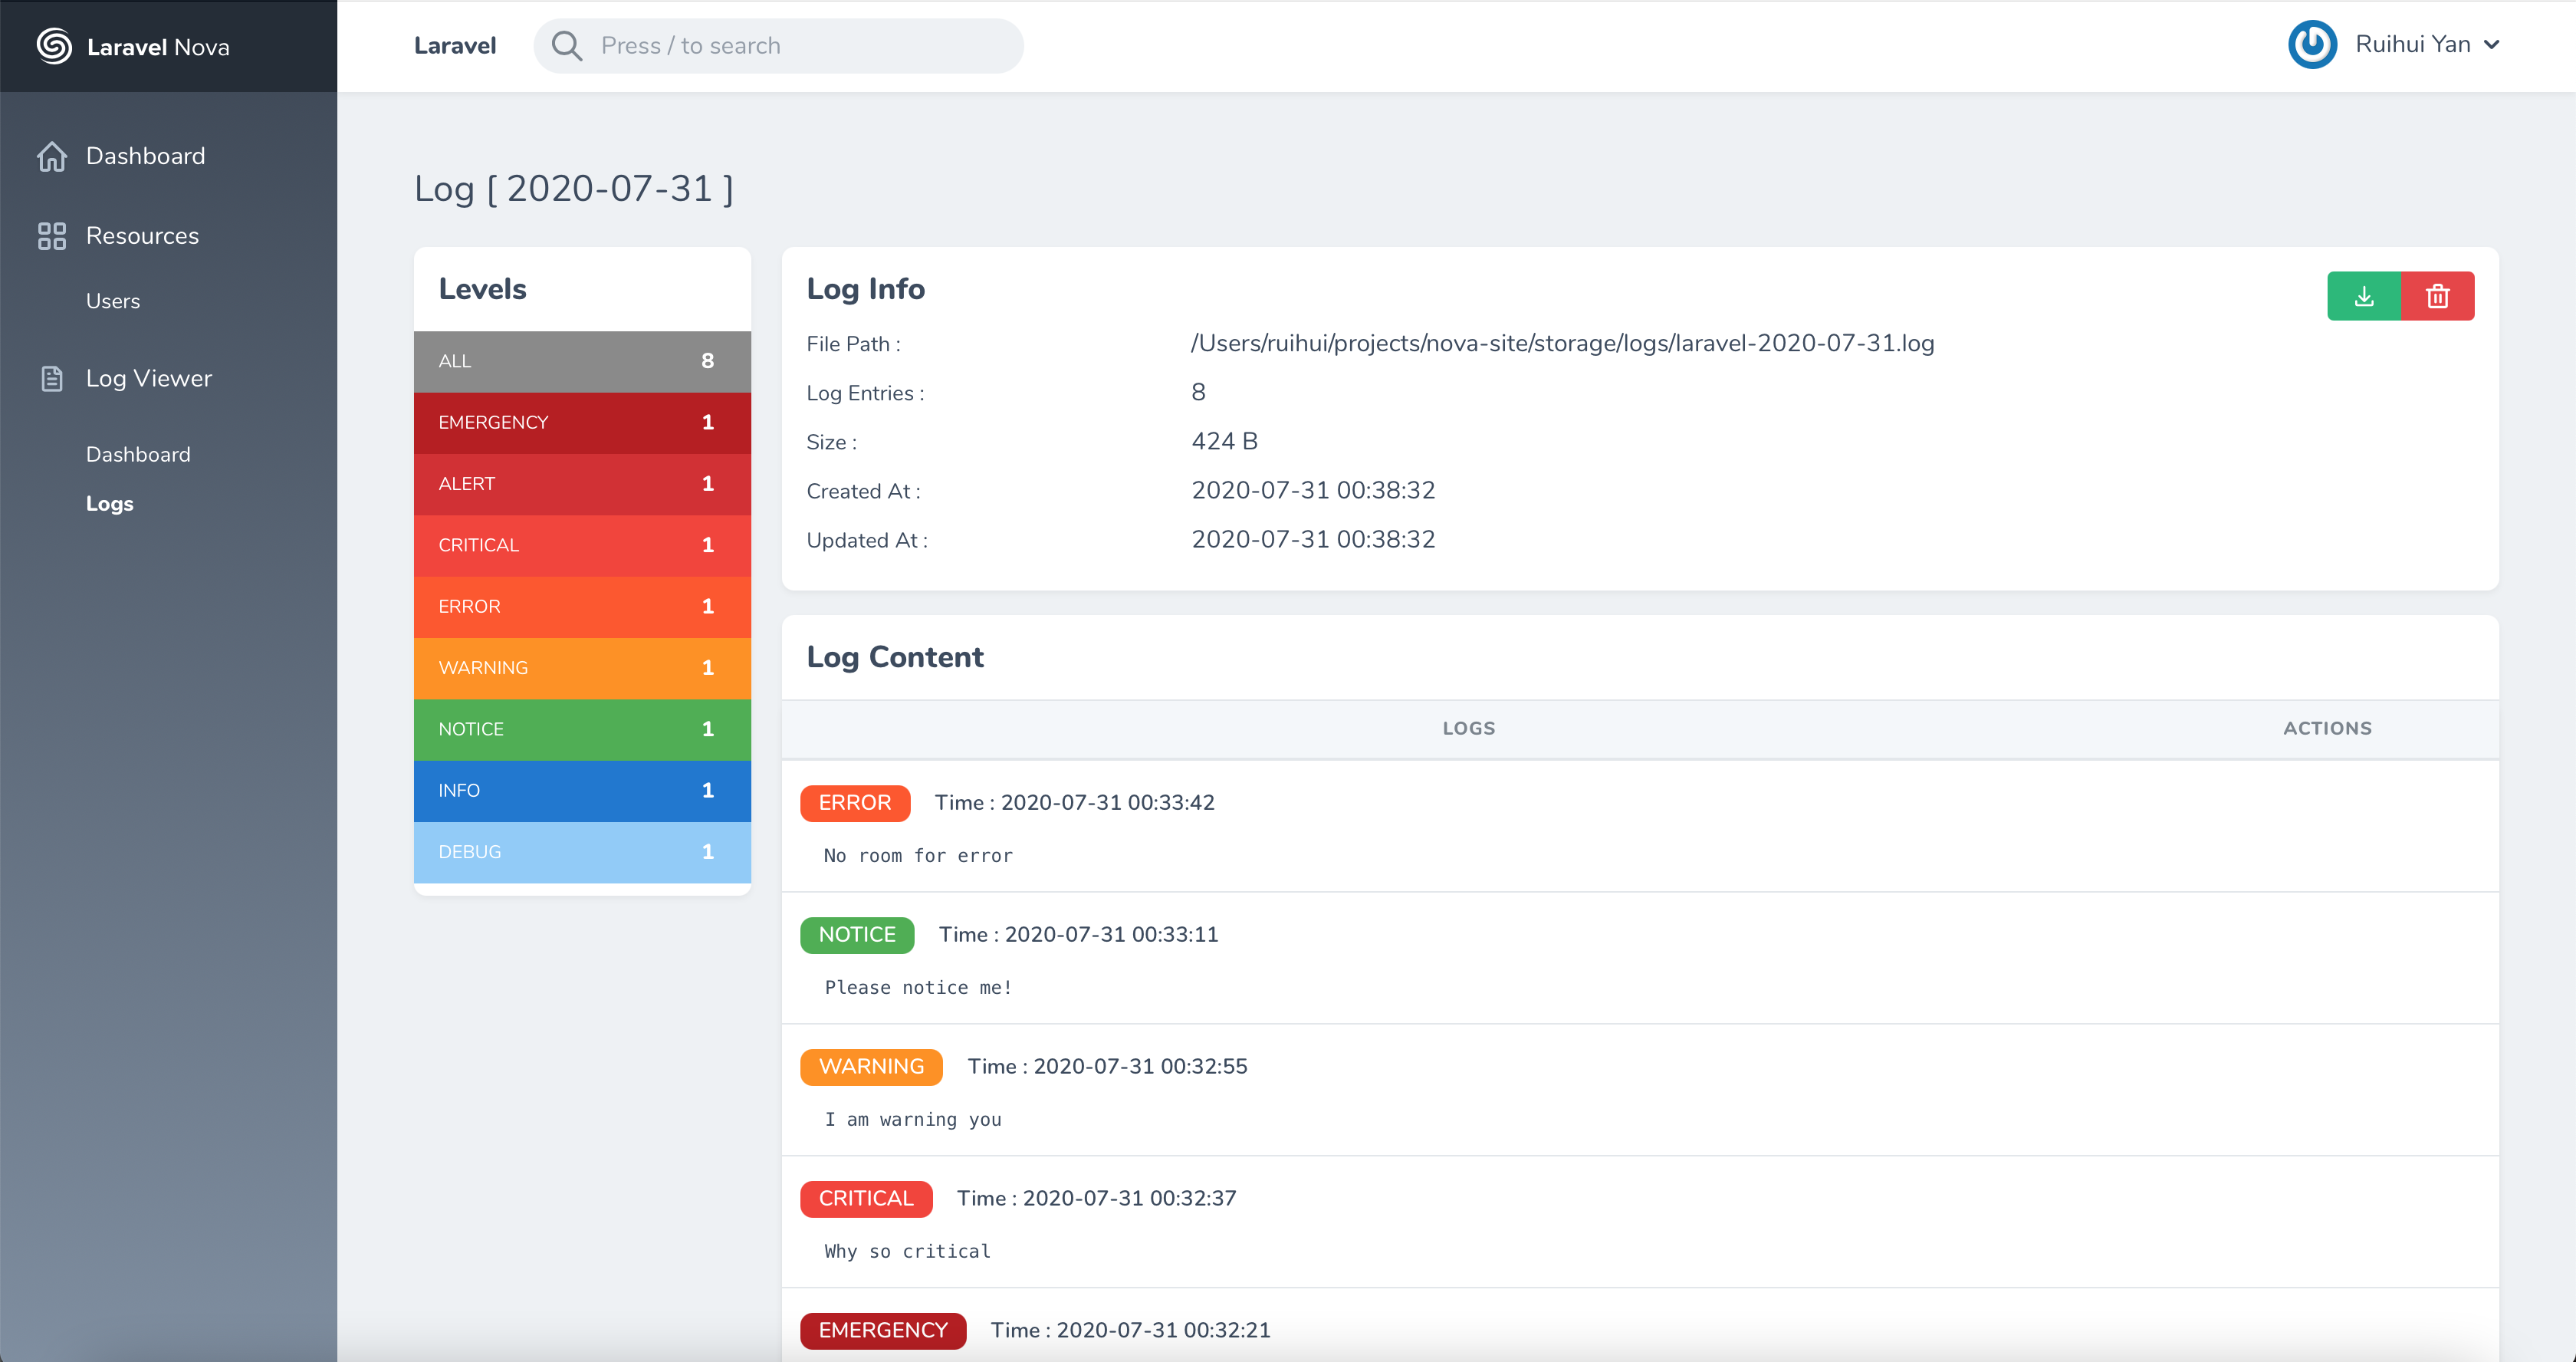Viewport: 2576px width, 1362px height.
Task: Filter logs by ALL level
Action: coord(582,361)
